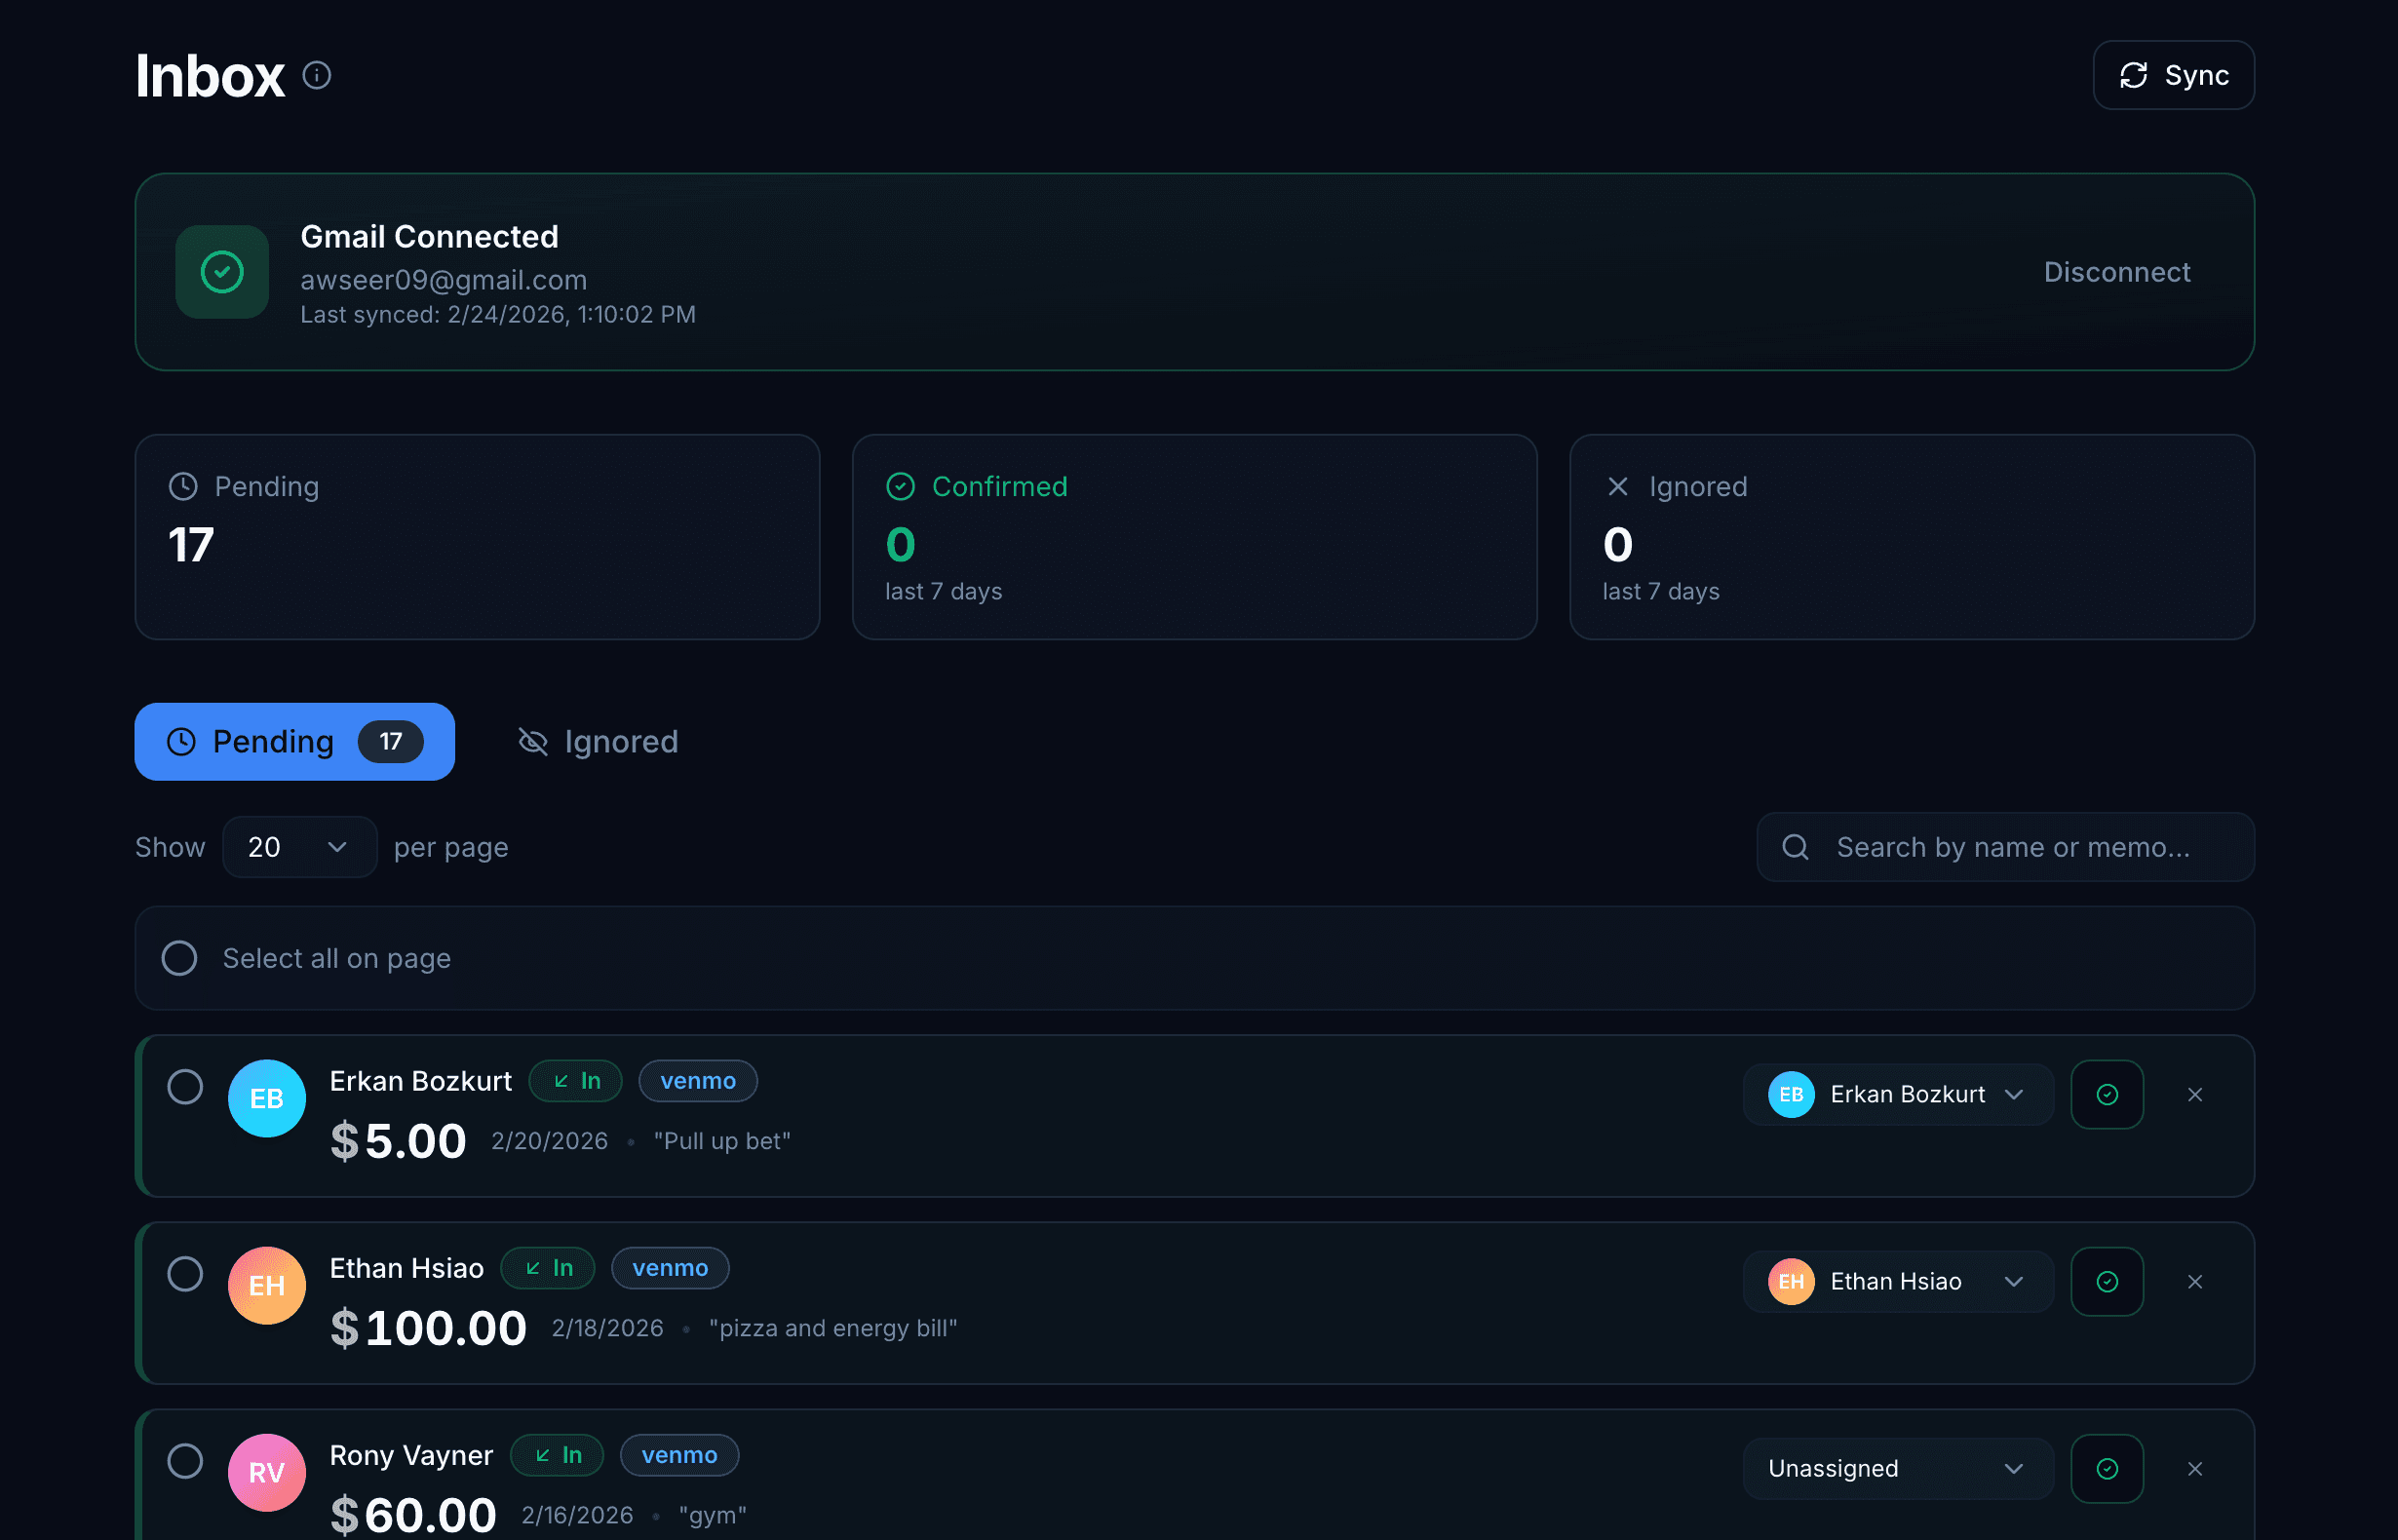
Task: Select the Erkan Bozkurt transaction row checkbox
Action: click(x=185, y=1087)
